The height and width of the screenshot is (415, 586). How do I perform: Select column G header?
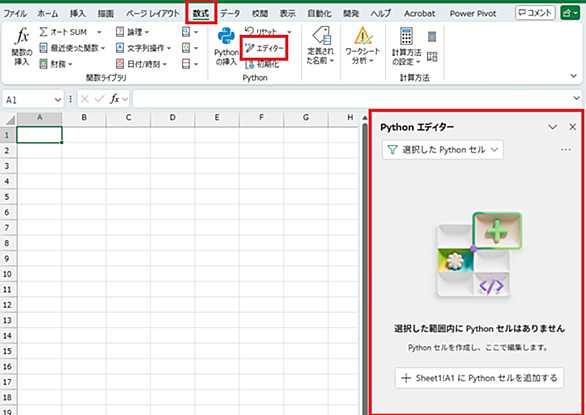click(306, 118)
